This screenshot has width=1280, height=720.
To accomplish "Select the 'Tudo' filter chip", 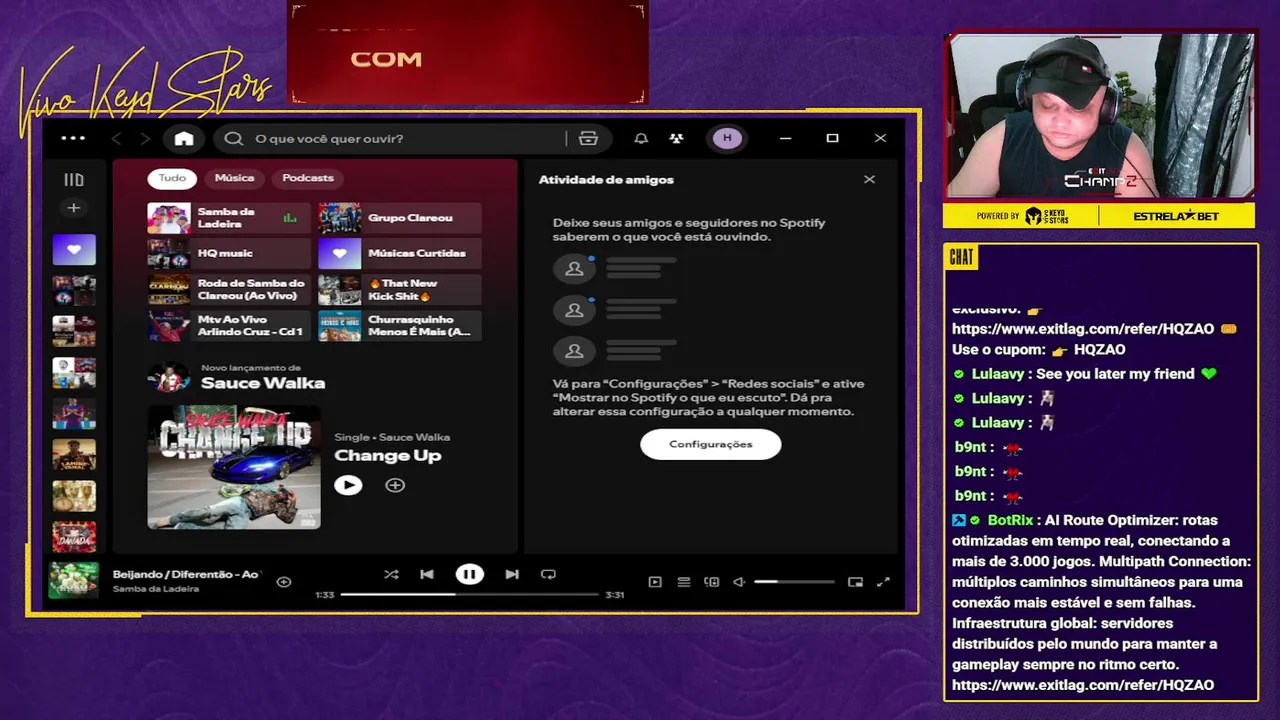I will click(x=172, y=178).
